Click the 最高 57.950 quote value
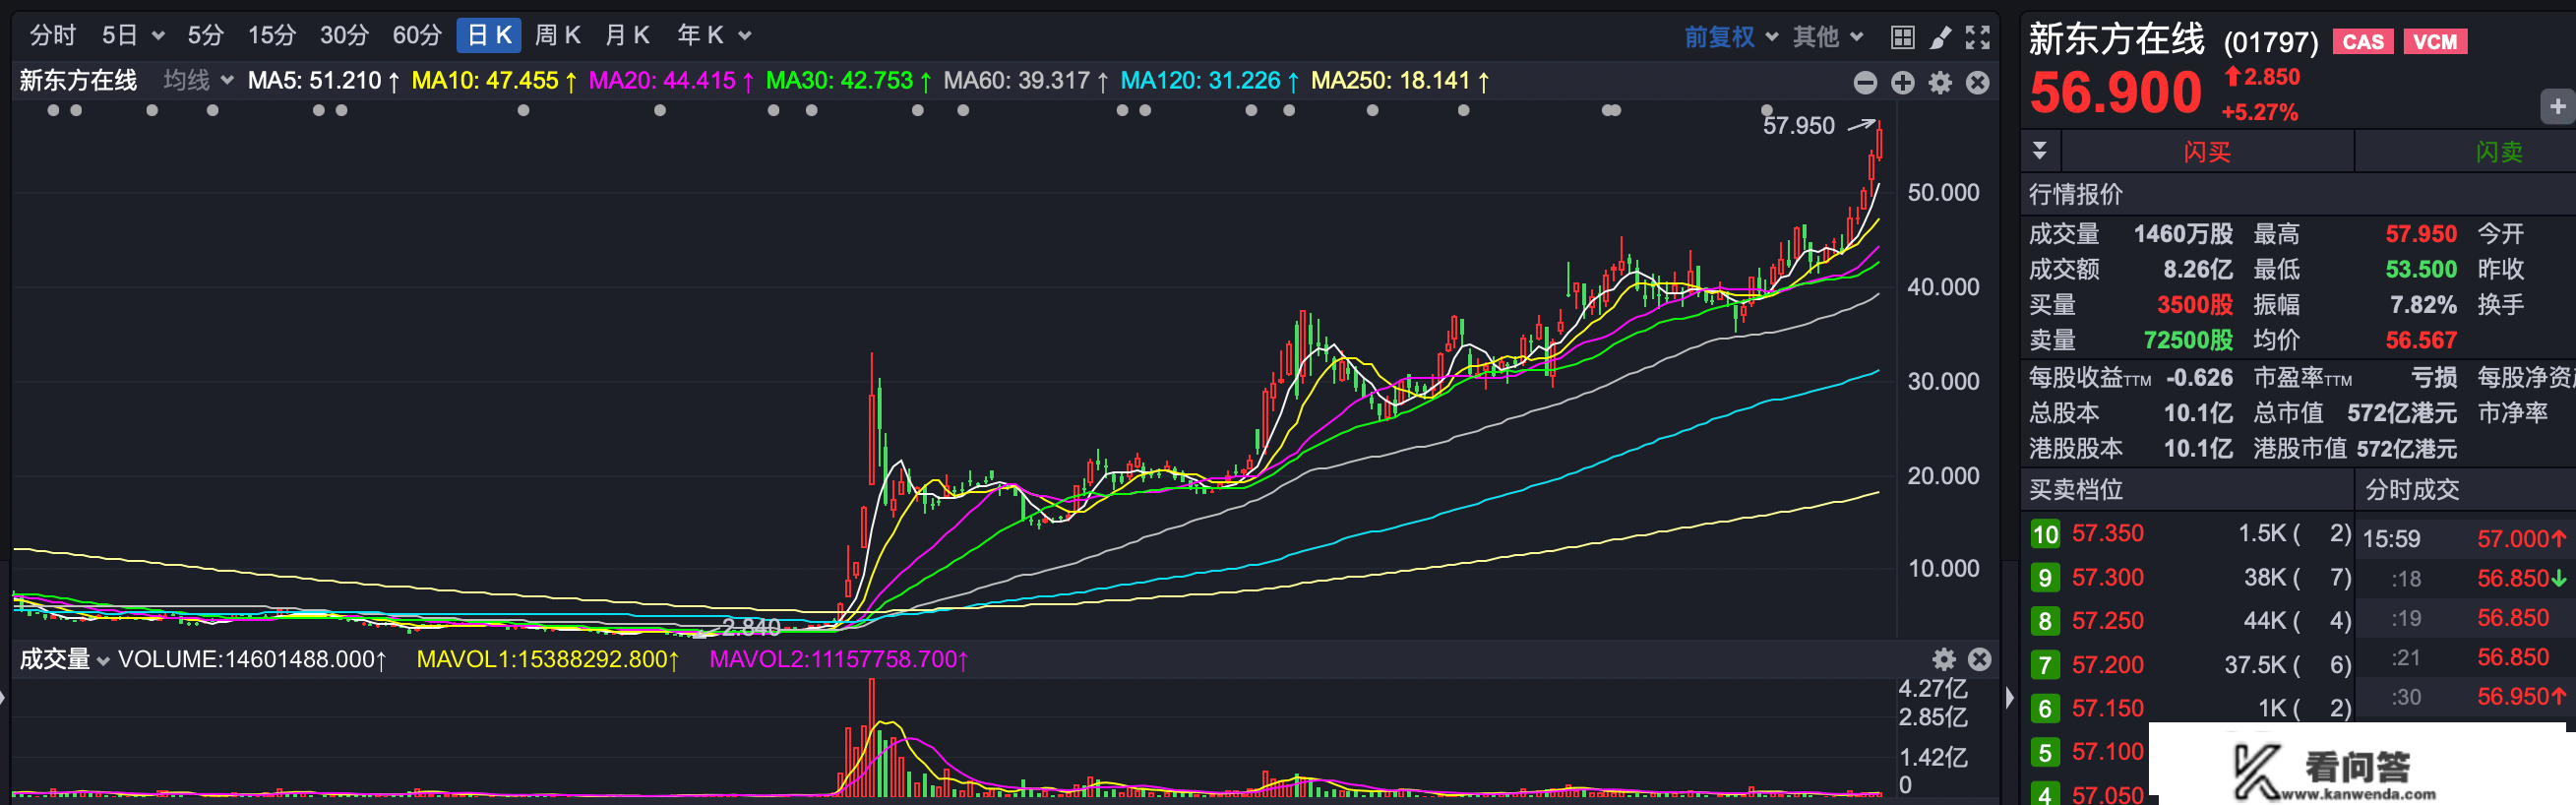 pos(2420,234)
